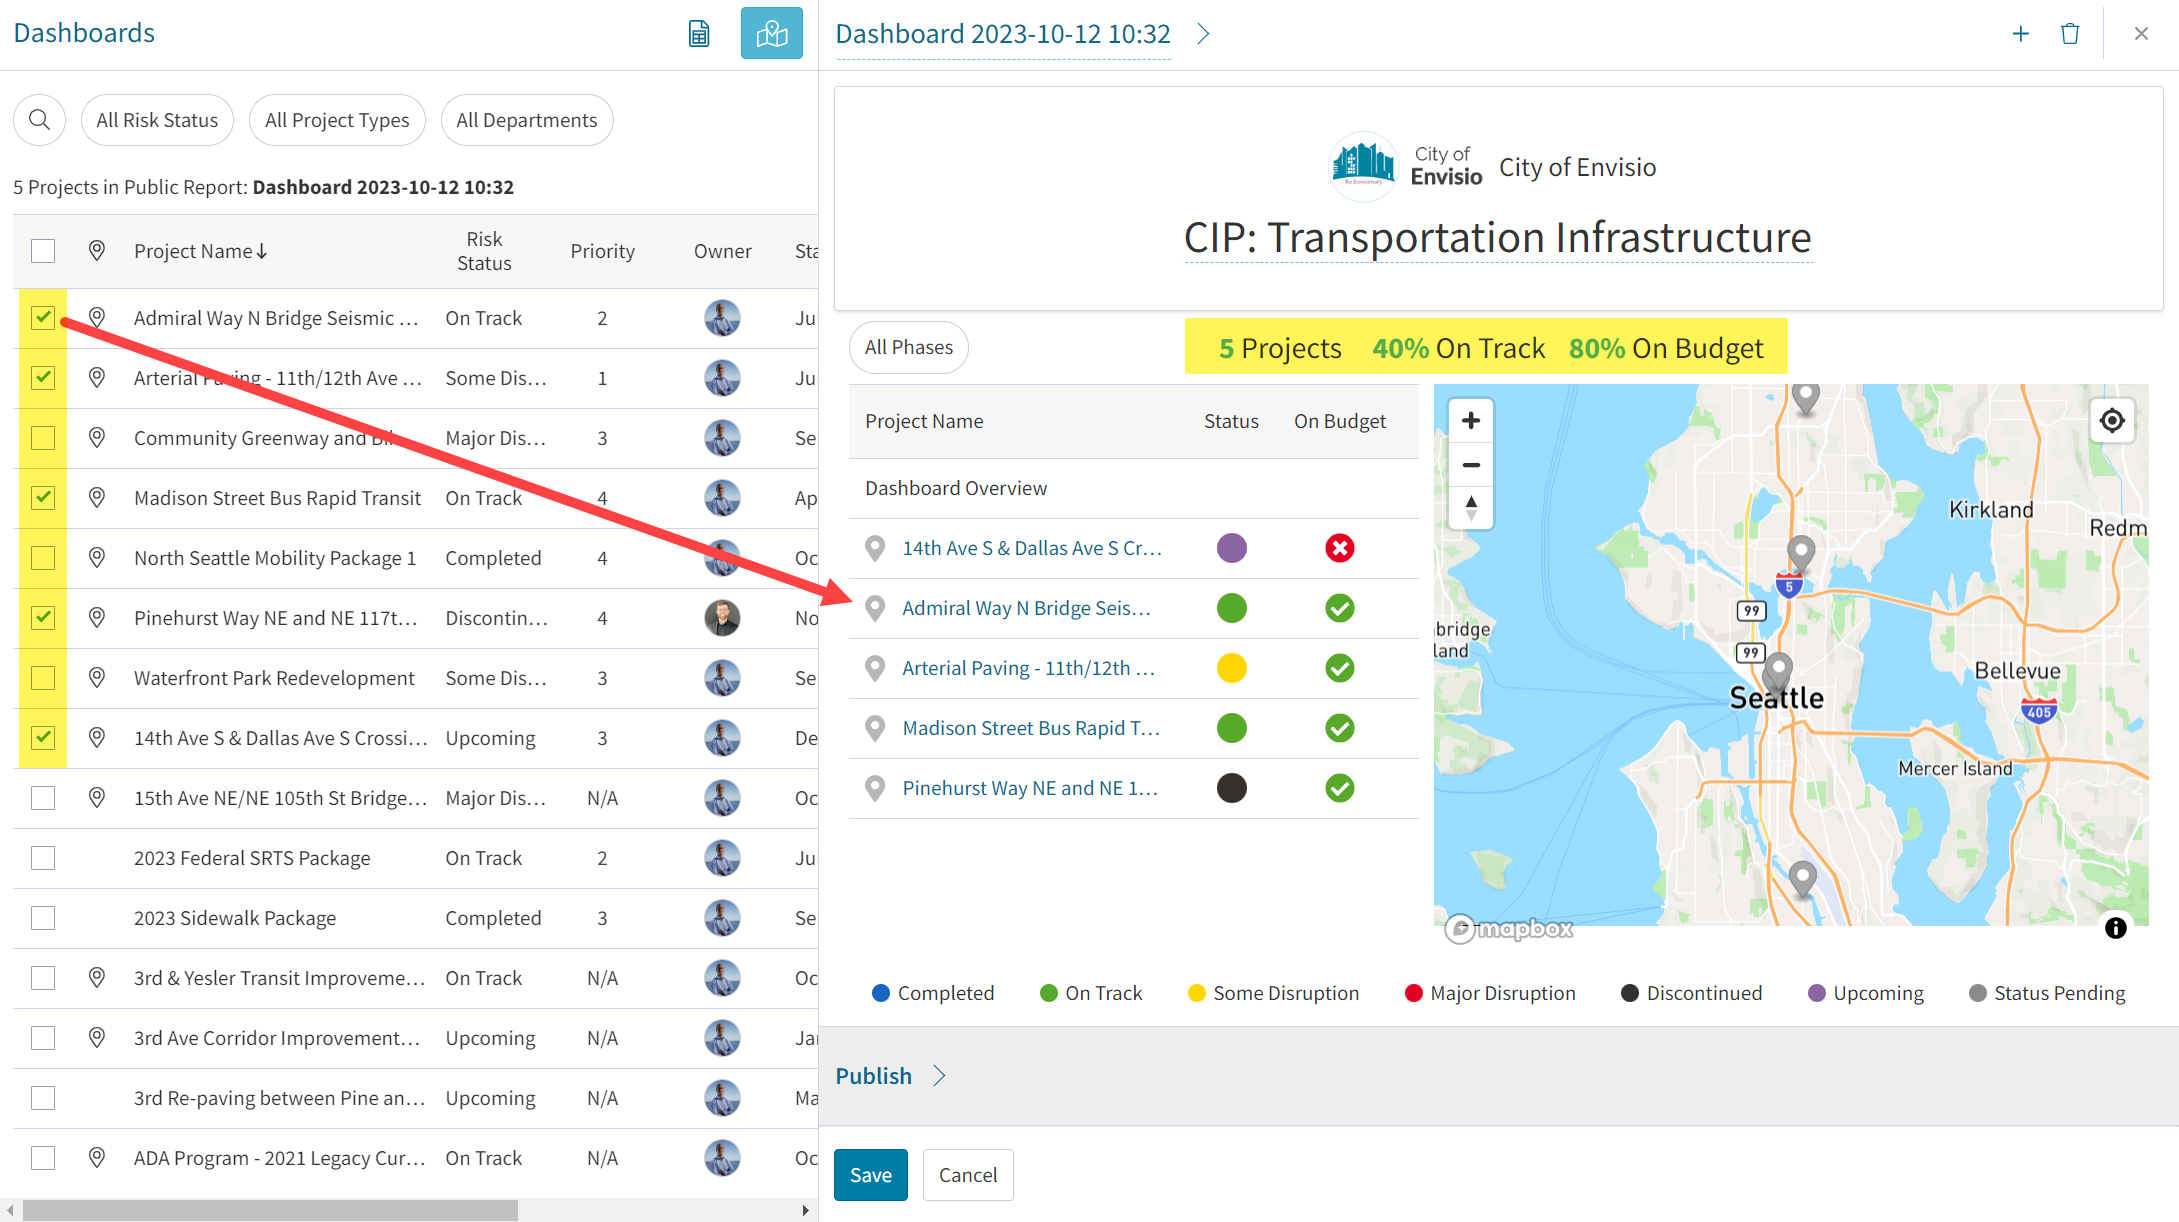2179x1222 pixels.
Task: Expand the Publish section
Action: click(x=890, y=1075)
